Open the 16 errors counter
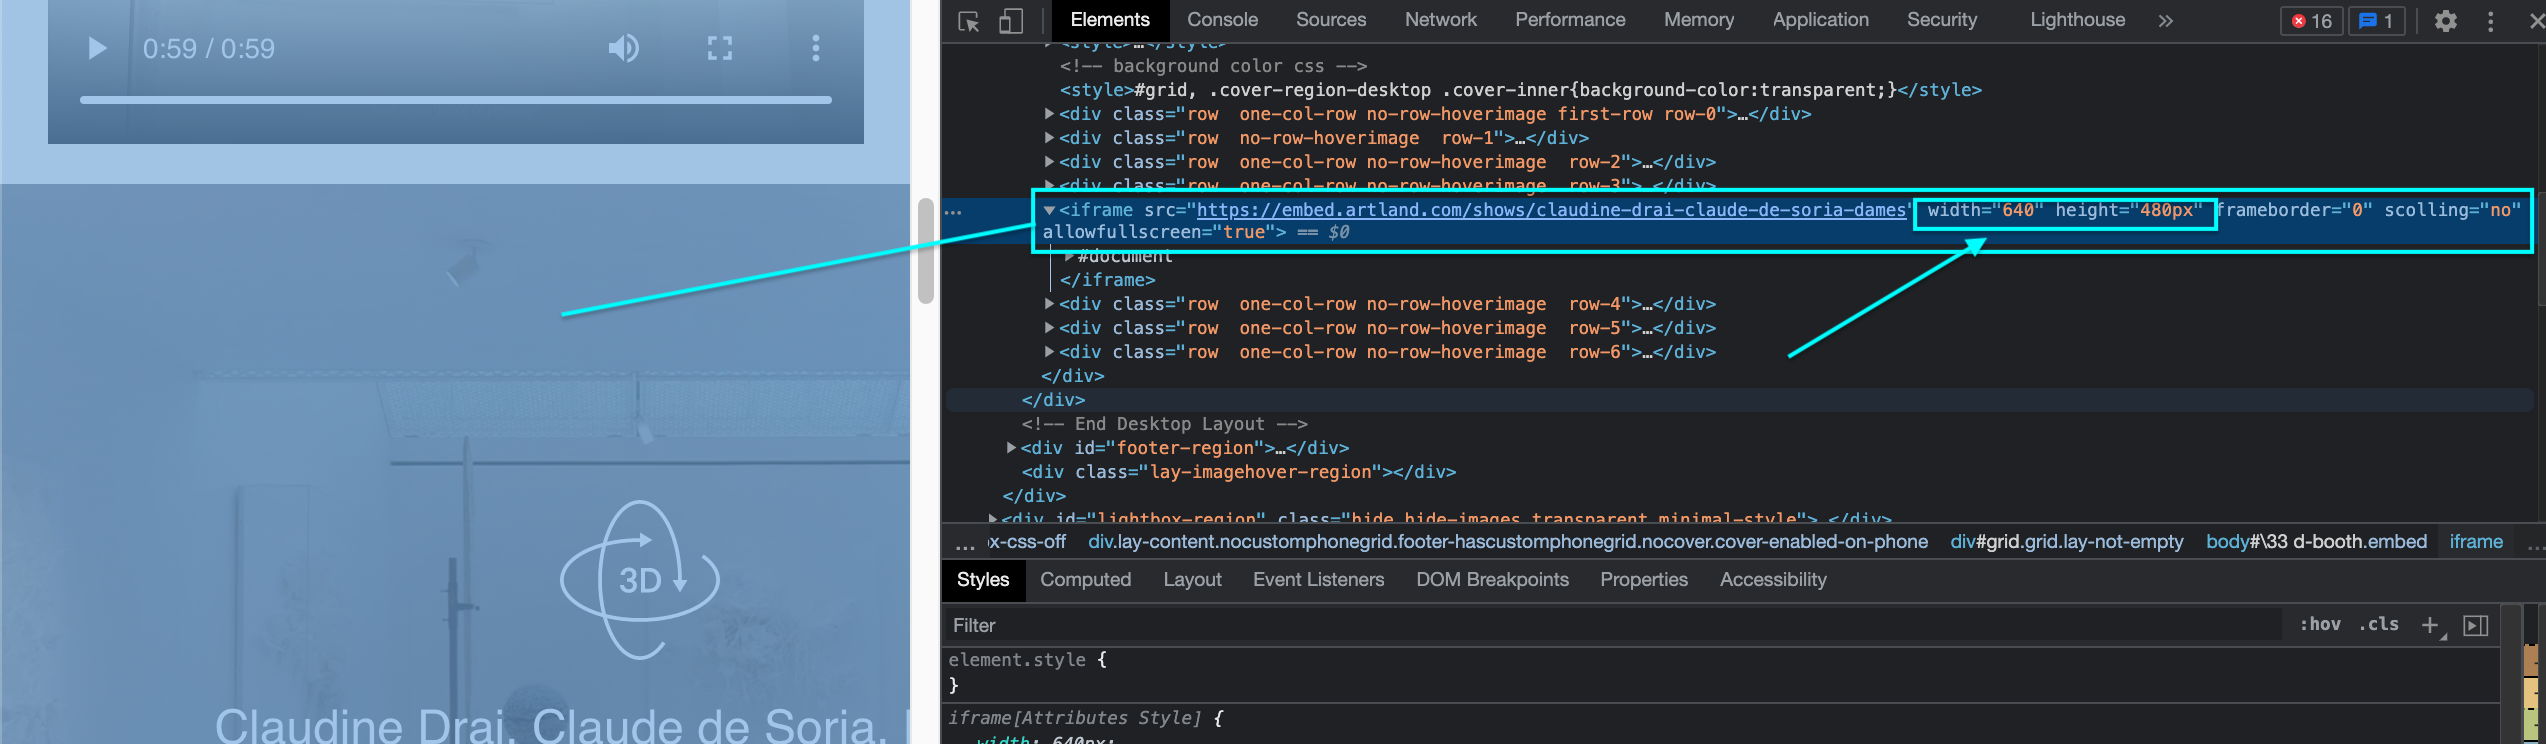The image size is (2546, 744). (x=2312, y=21)
